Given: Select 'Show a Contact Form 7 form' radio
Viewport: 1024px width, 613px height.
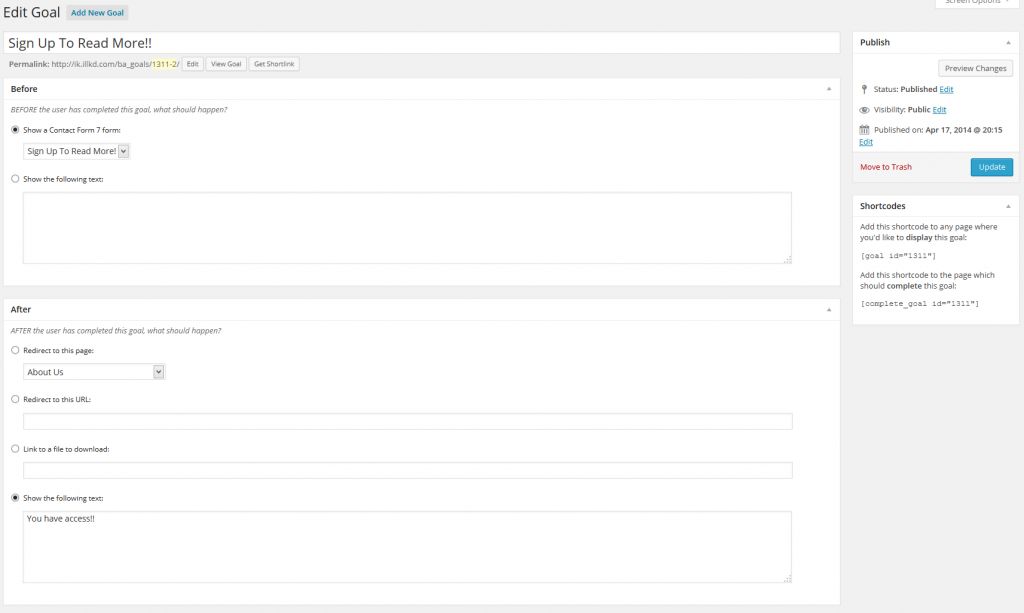Looking at the screenshot, I should click(x=14, y=130).
